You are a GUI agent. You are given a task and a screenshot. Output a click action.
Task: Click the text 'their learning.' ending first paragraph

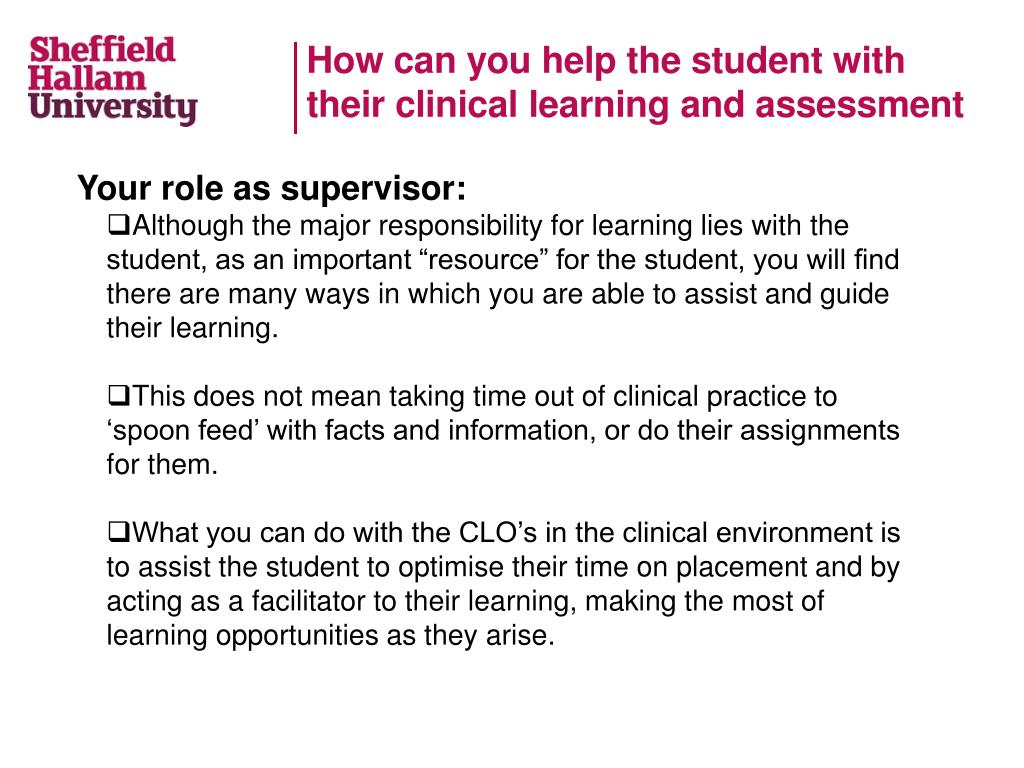coord(193,328)
